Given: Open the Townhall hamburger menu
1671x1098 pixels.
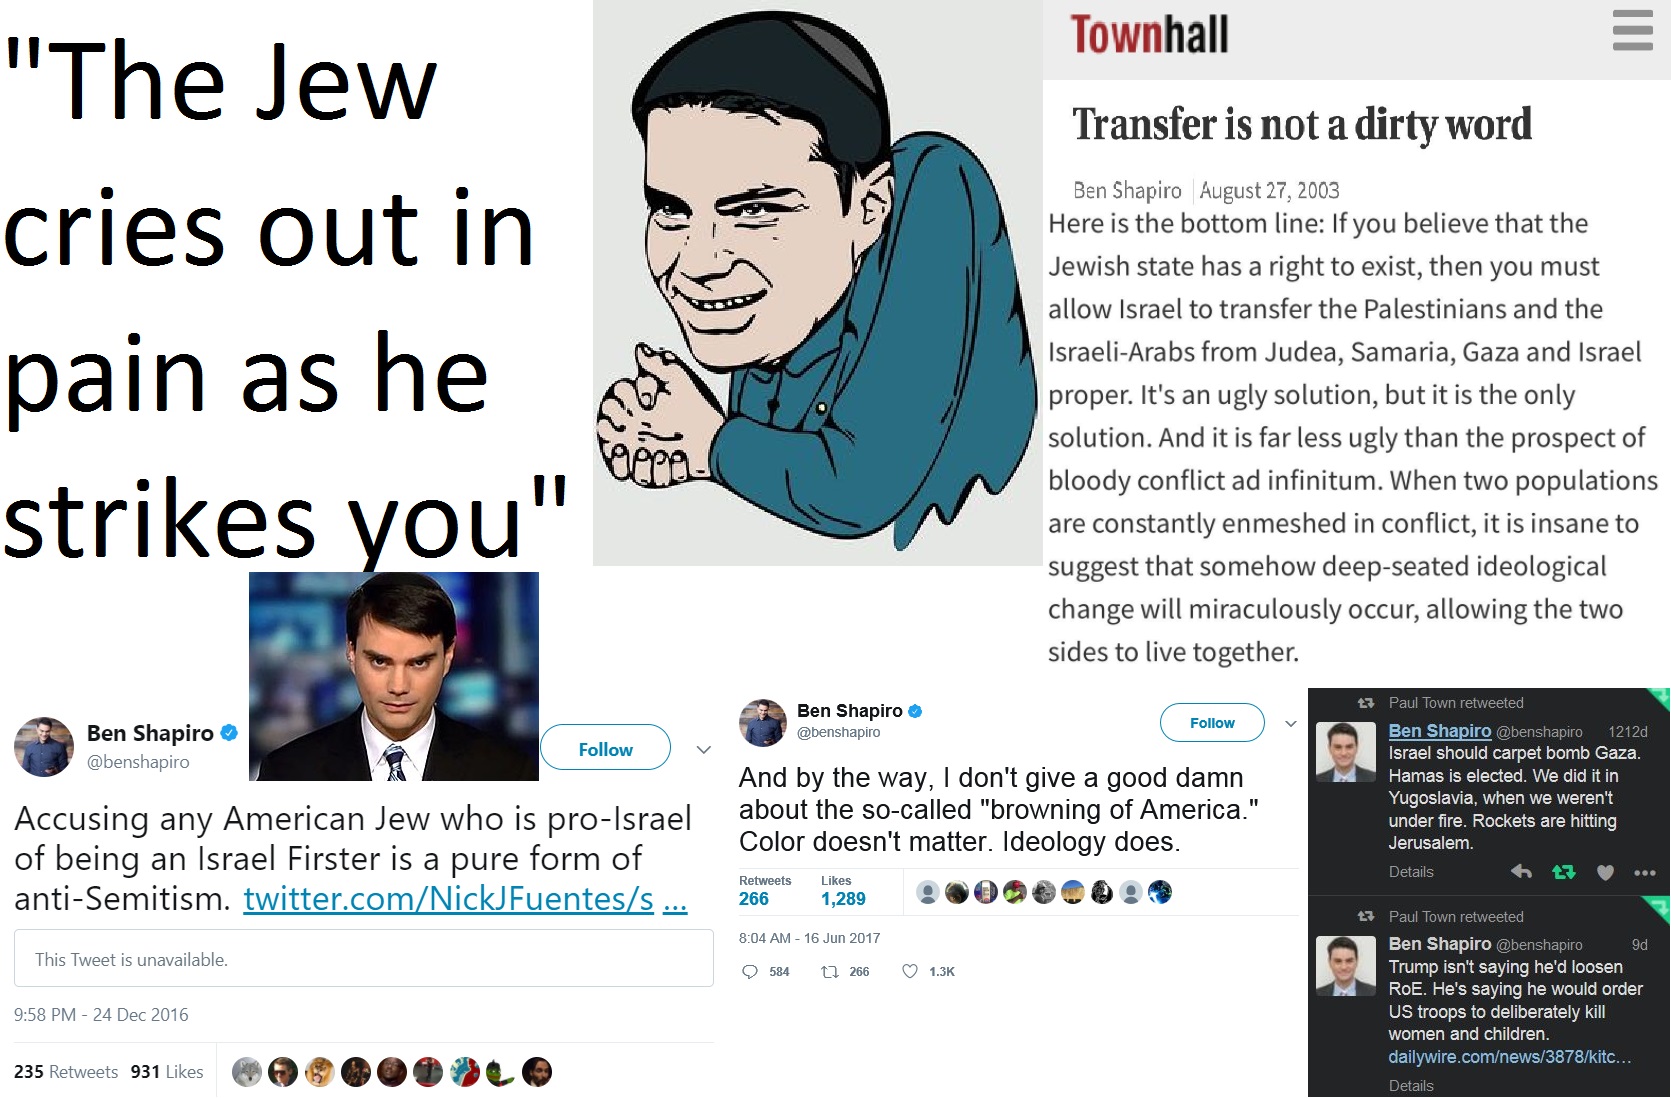Looking at the screenshot, I should [x=1632, y=30].
